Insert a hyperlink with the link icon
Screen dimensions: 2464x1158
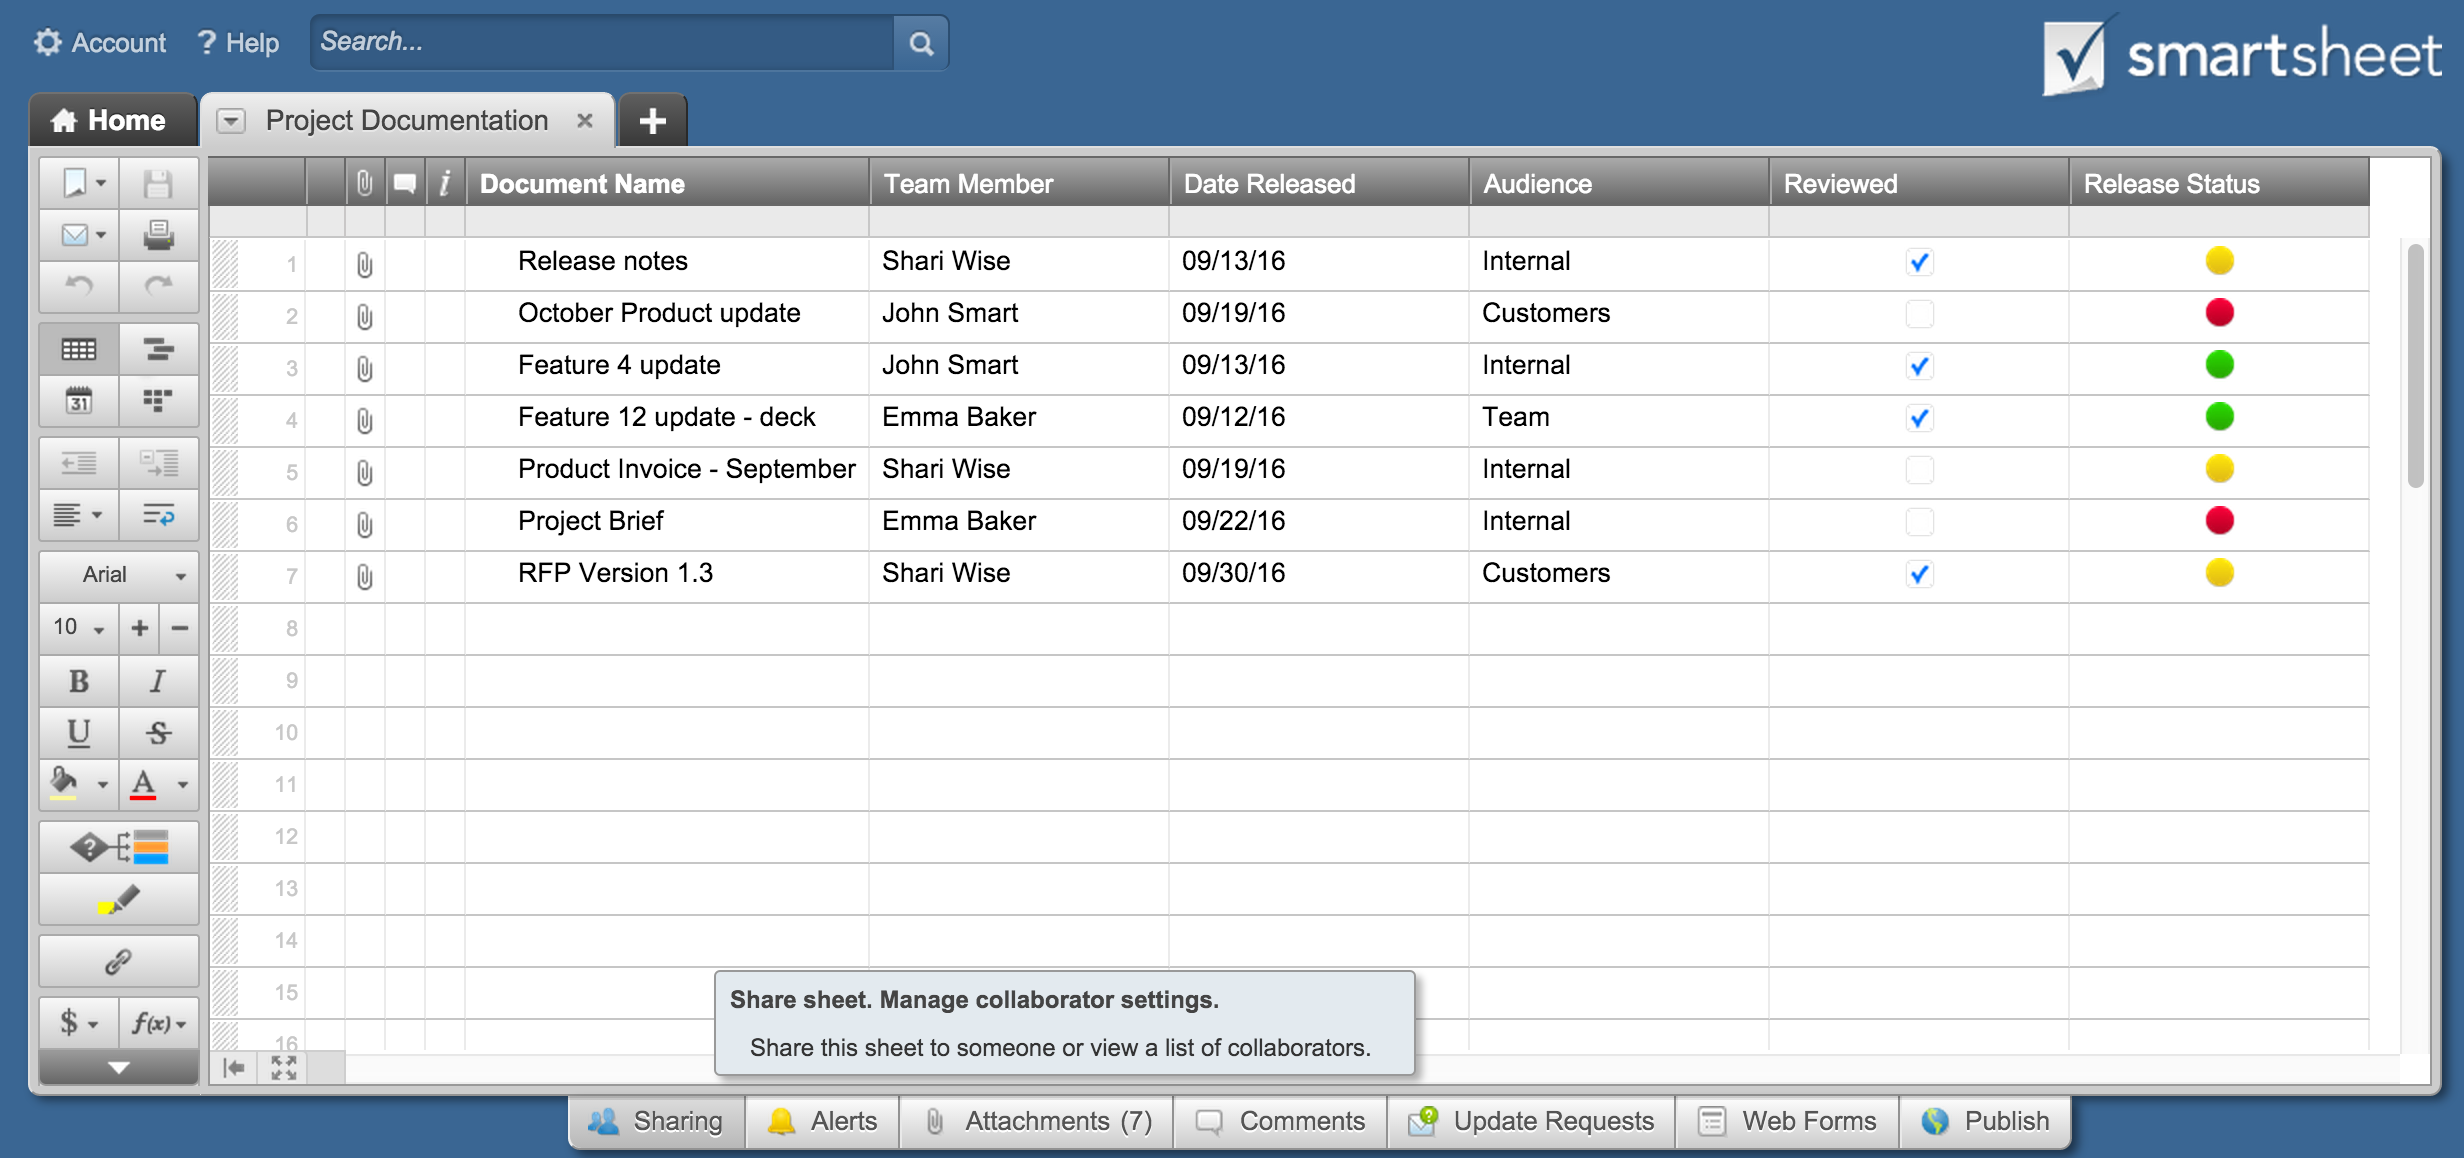[118, 961]
